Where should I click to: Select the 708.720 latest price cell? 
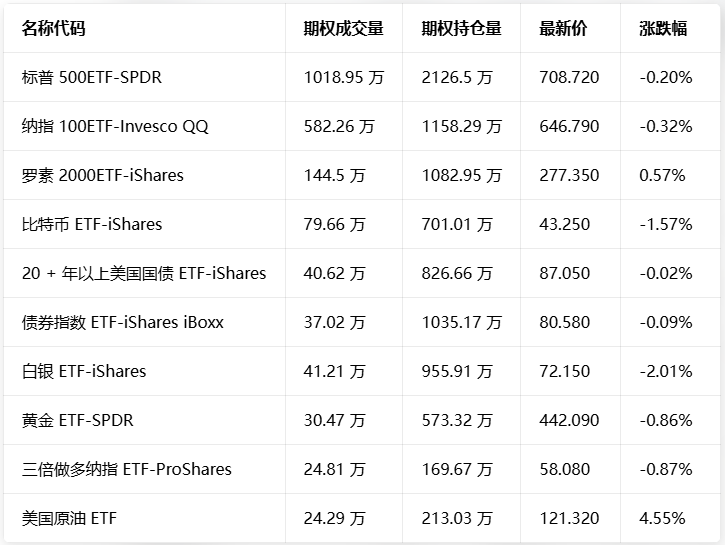569,77
